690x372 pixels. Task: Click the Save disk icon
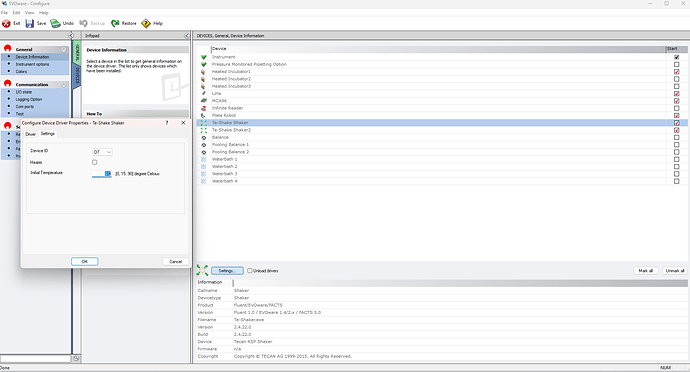29,23
